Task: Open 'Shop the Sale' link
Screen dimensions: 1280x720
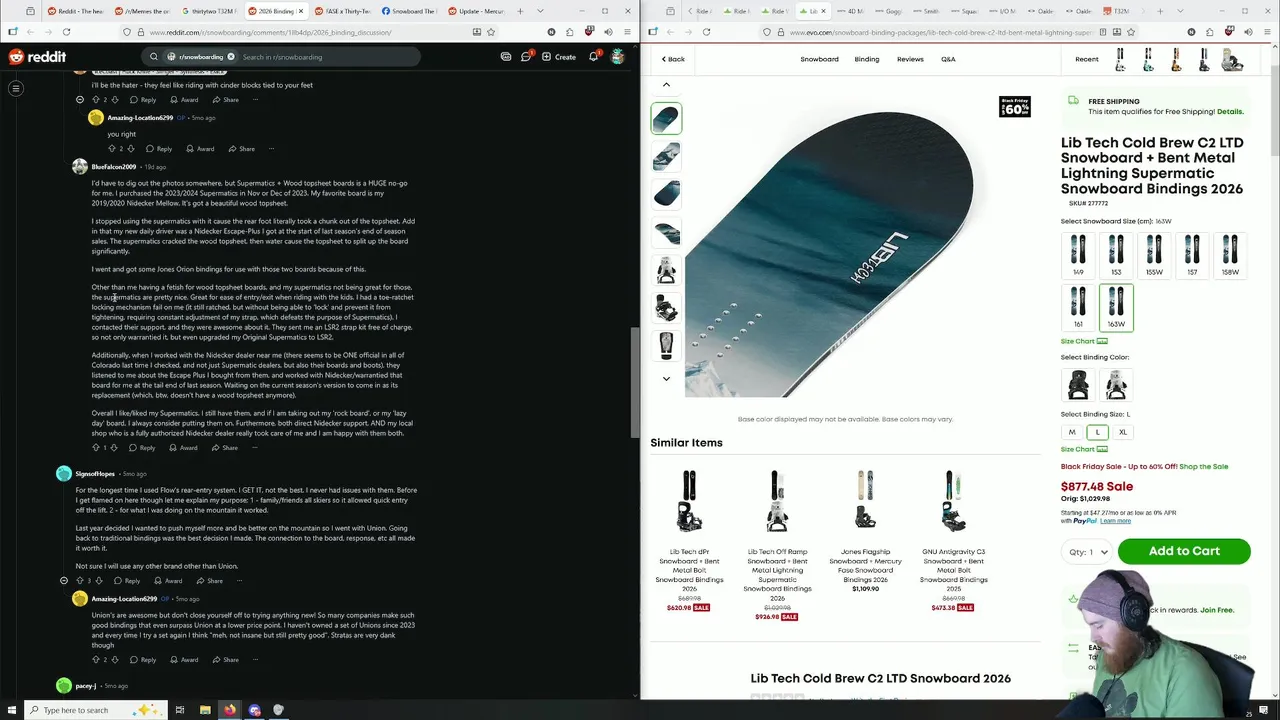Action: [1203, 467]
